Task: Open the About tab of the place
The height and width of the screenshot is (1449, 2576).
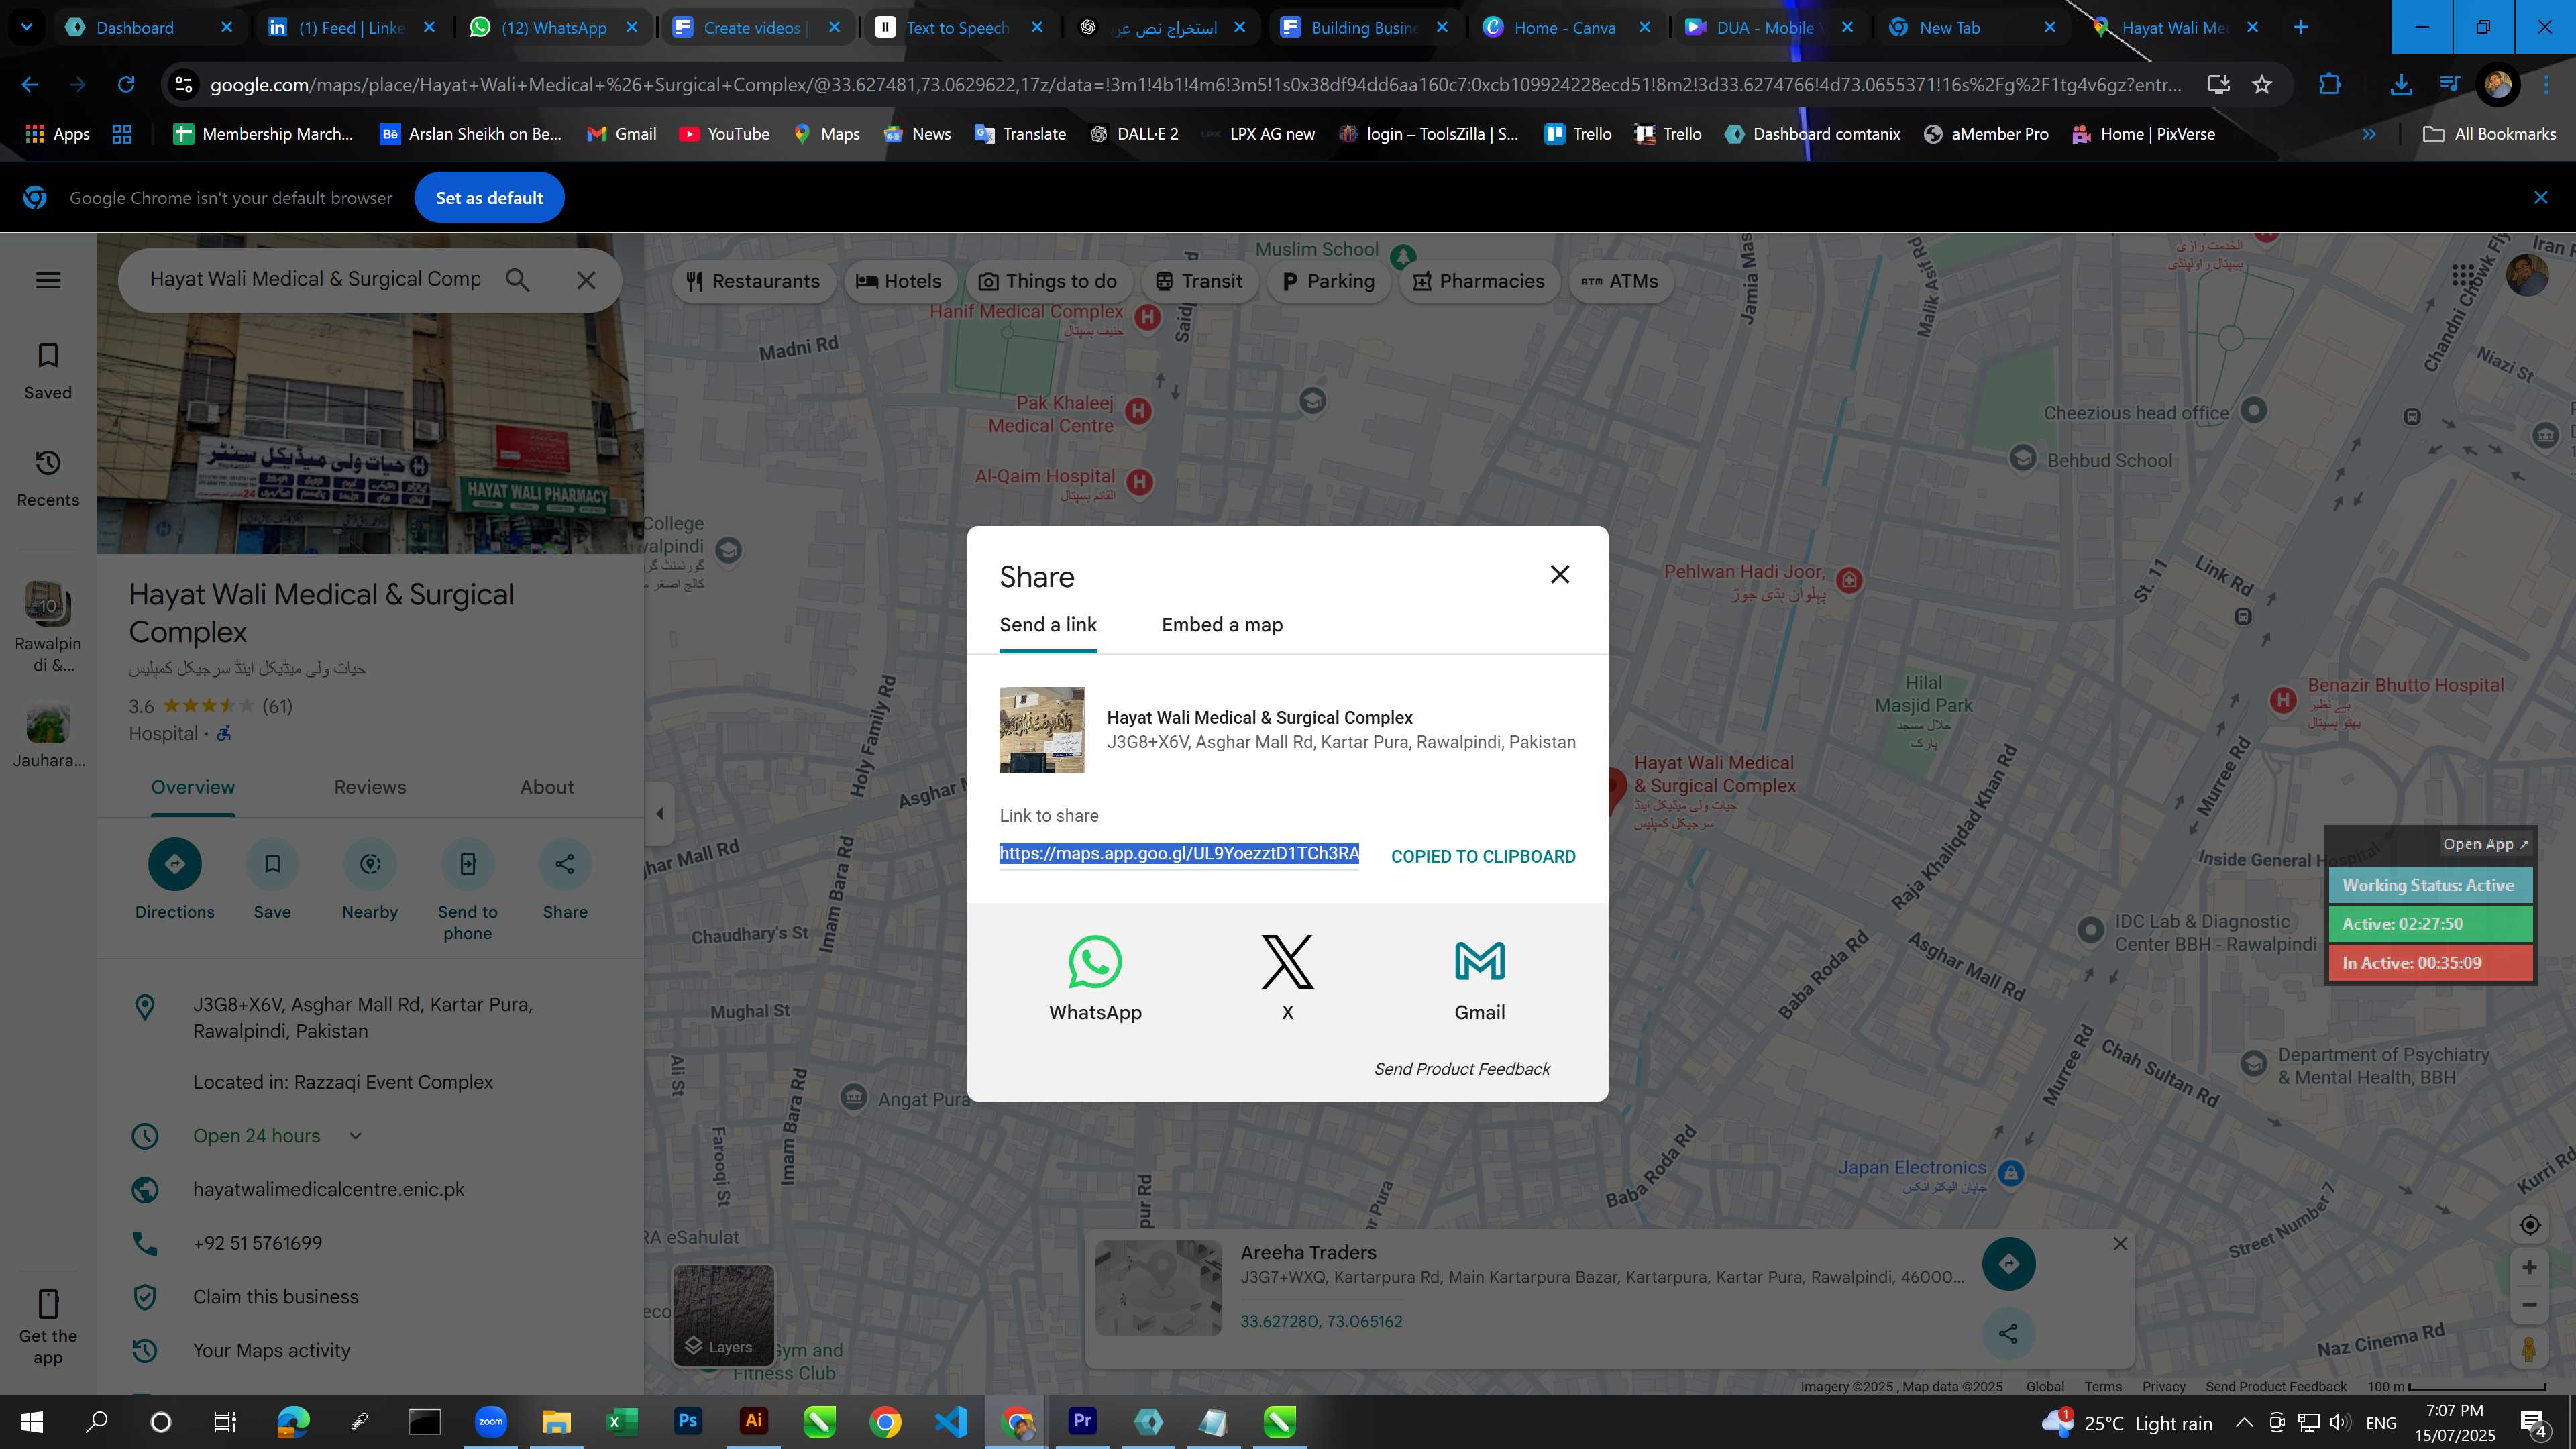Action: coord(547,787)
